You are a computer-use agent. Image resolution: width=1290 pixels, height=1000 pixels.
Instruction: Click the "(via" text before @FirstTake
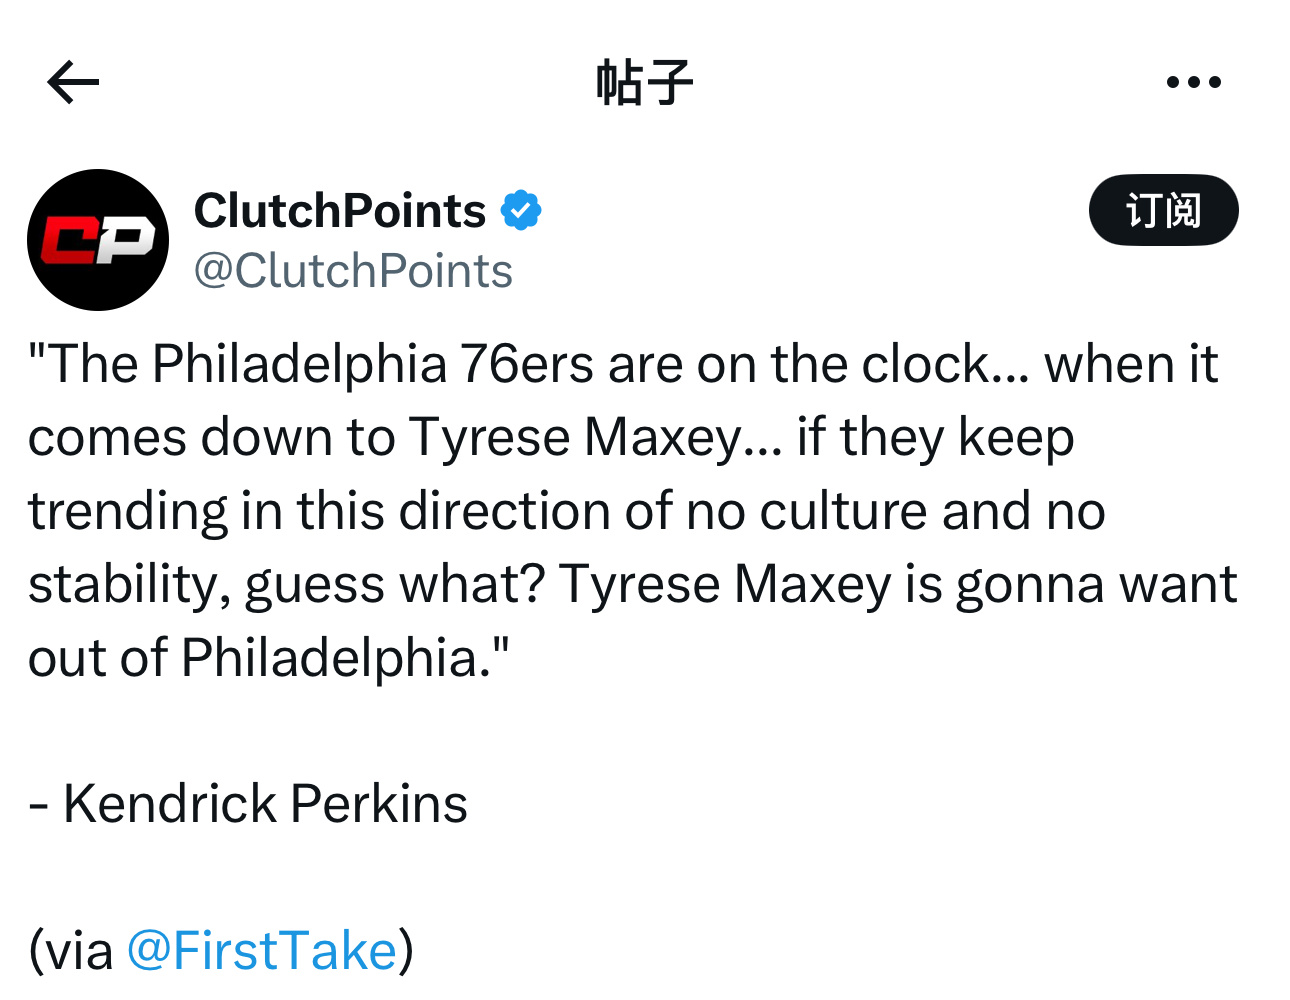pos(71,950)
